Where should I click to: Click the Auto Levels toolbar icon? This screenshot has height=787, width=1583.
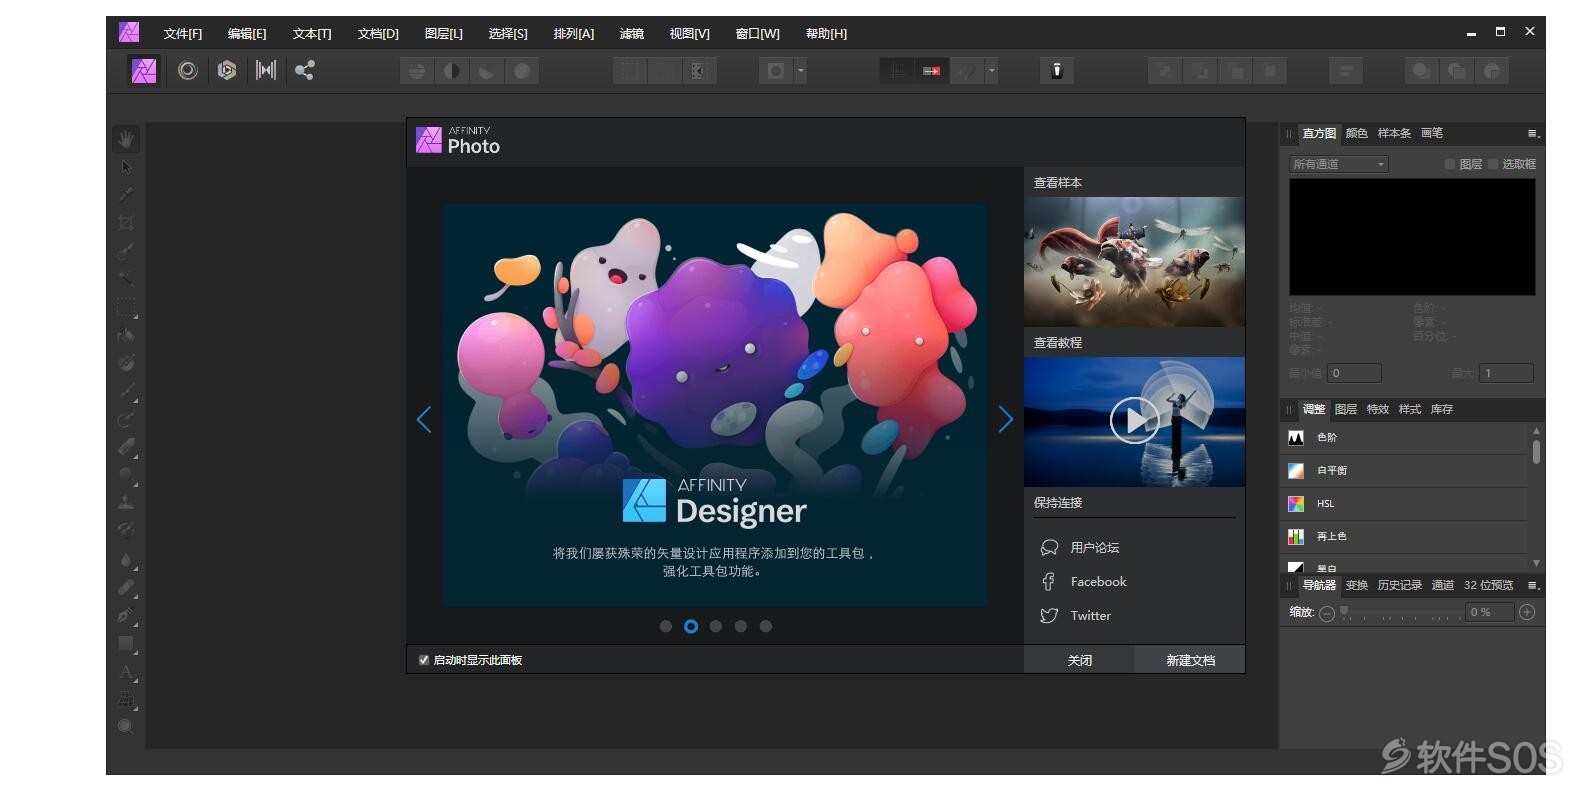point(417,71)
